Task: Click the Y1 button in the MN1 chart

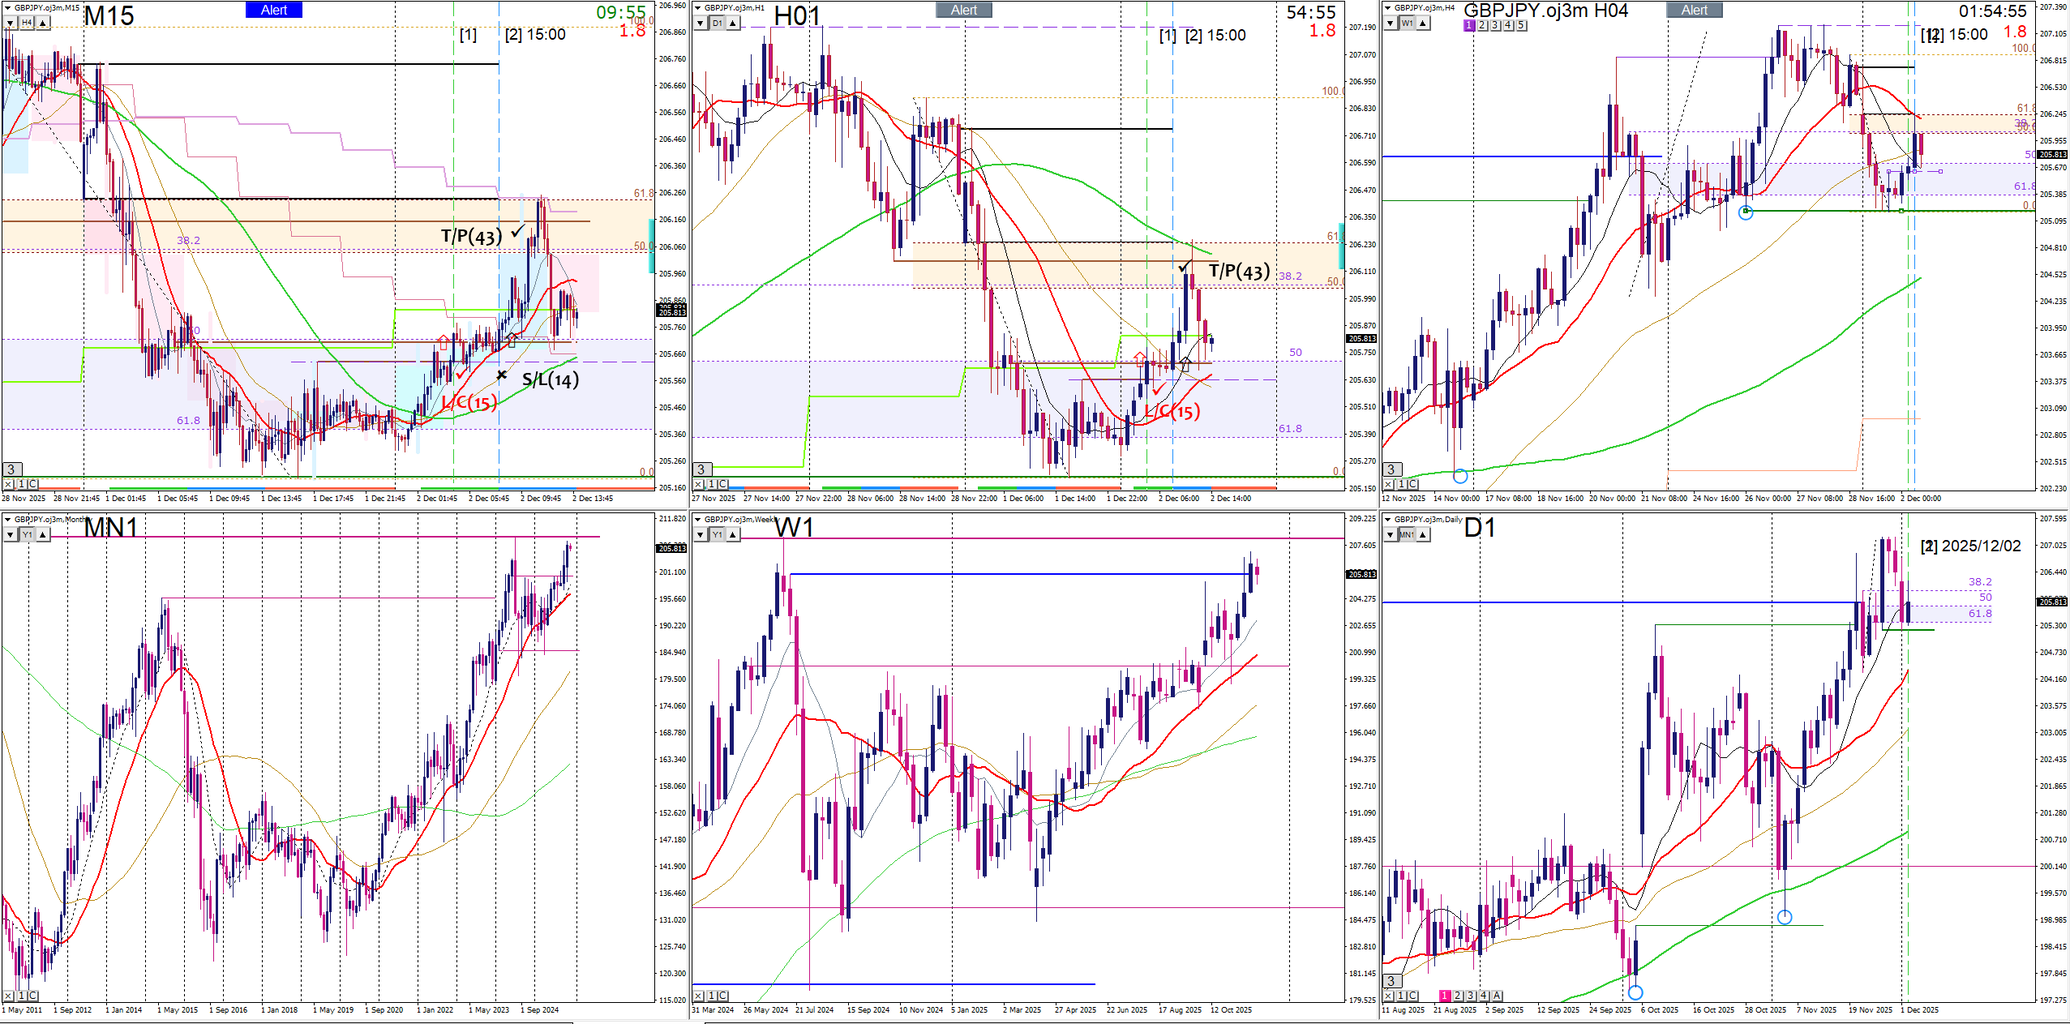Action: pyautogui.click(x=27, y=534)
